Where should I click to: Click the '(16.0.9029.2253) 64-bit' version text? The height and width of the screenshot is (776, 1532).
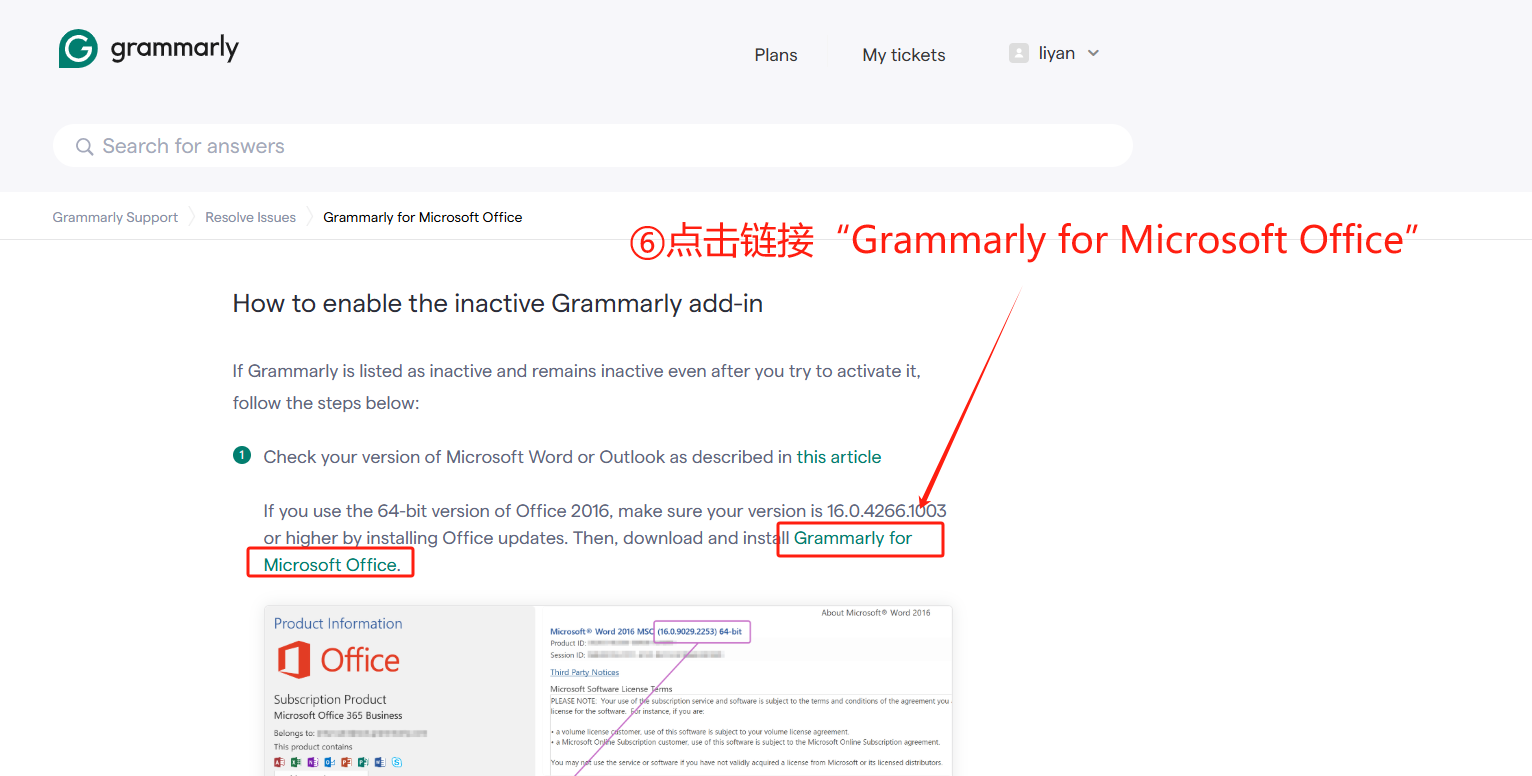point(700,632)
